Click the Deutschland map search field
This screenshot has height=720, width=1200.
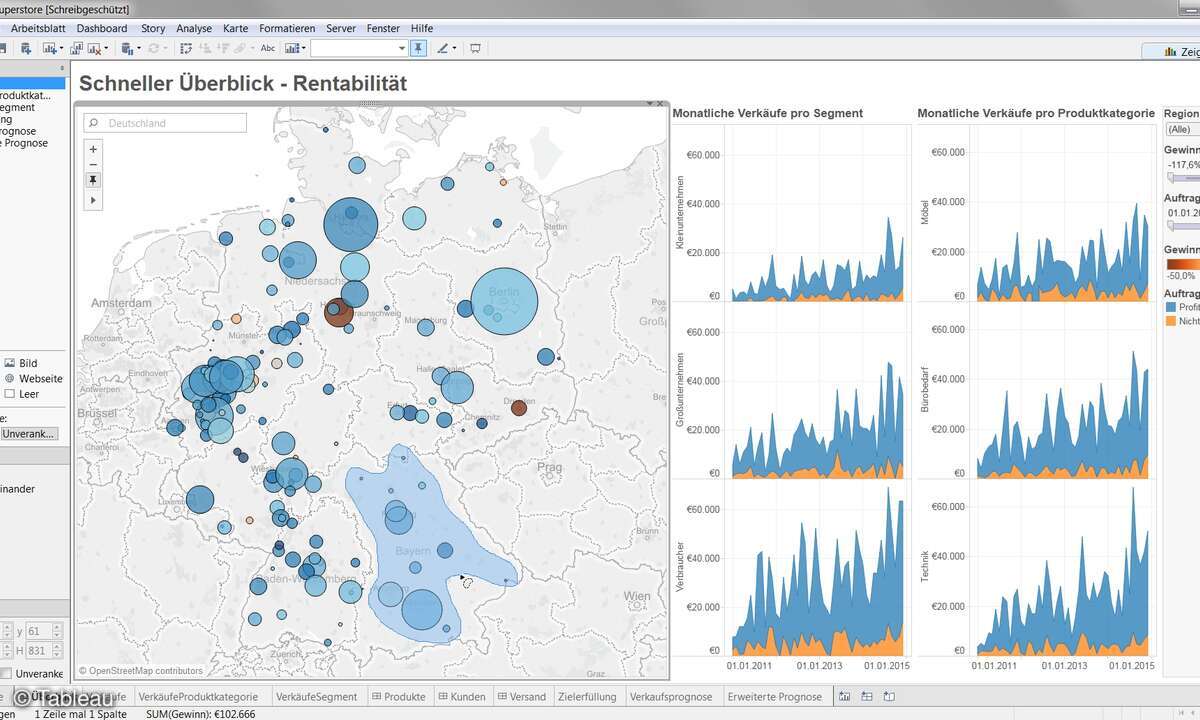click(165, 123)
